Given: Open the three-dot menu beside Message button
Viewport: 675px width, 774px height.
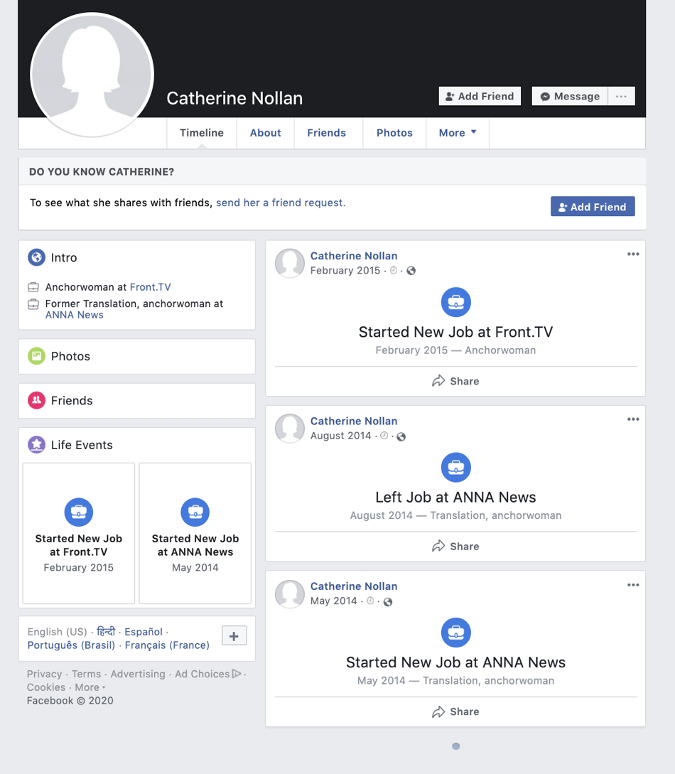Looking at the screenshot, I should pos(622,96).
